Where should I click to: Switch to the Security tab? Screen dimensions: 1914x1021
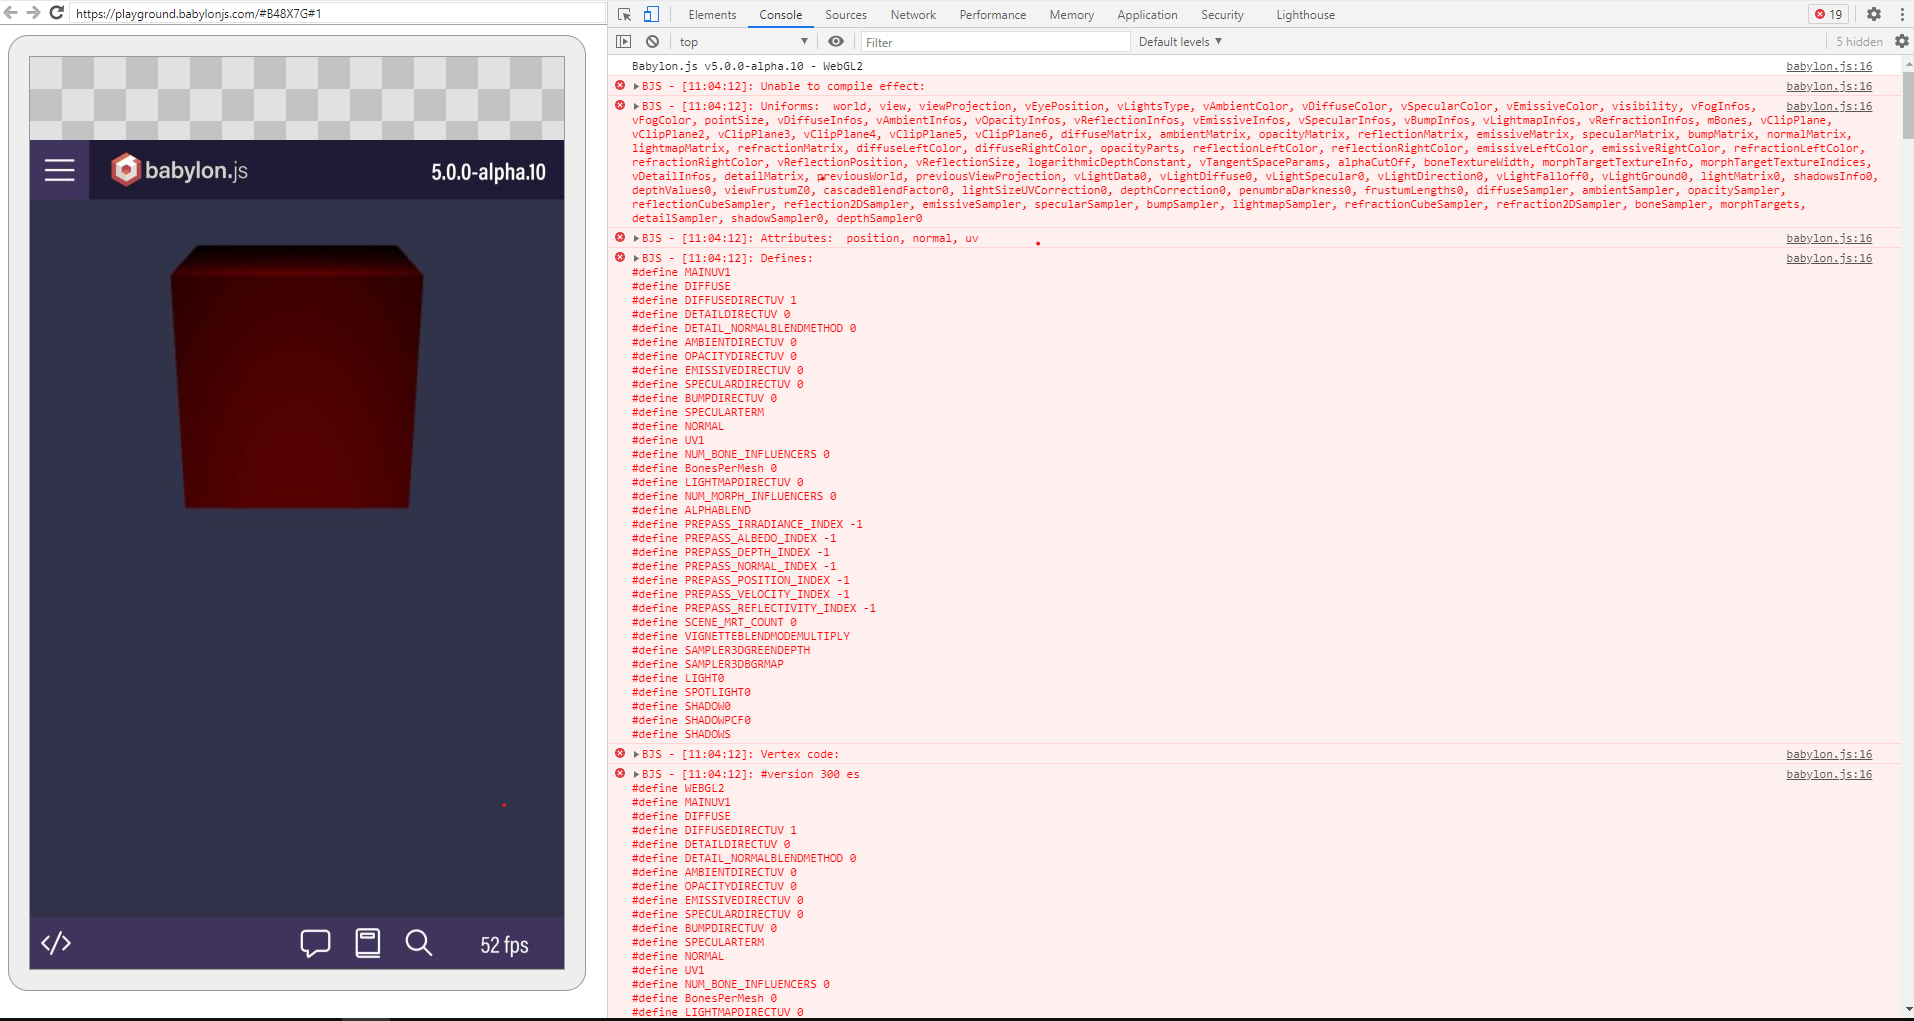(1222, 14)
